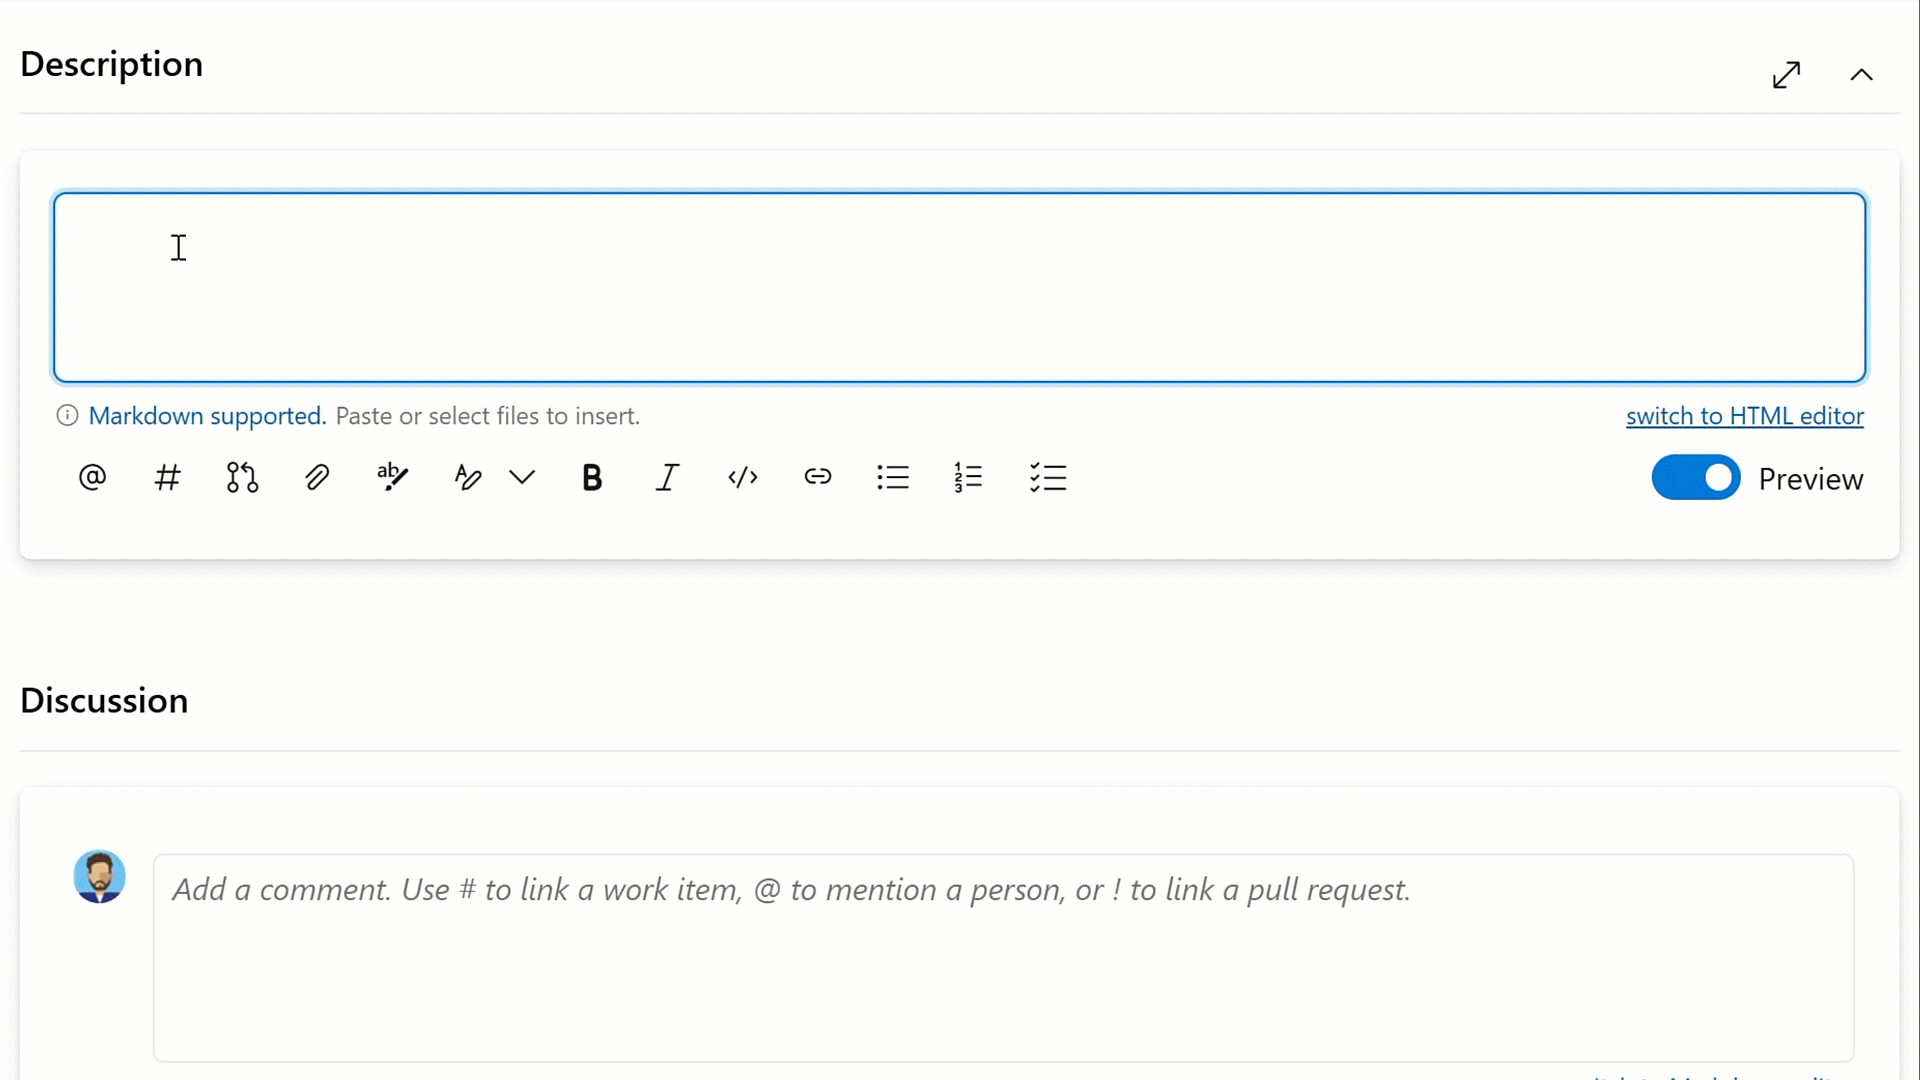Image resolution: width=1920 pixels, height=1080 pixels.
Task: Create a bulleted list
Action: [893, 478]
